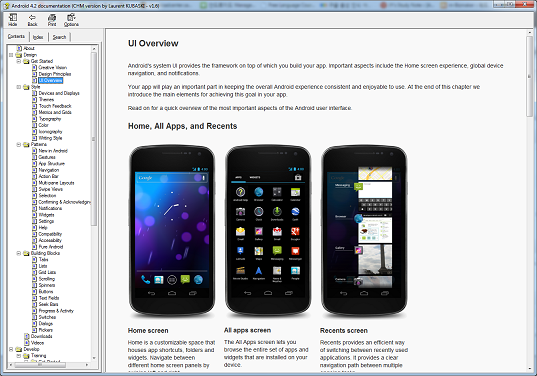Open the New in Android topic
Image resolution: width=537 pixels, height=376 pixels.
(53, 151)
